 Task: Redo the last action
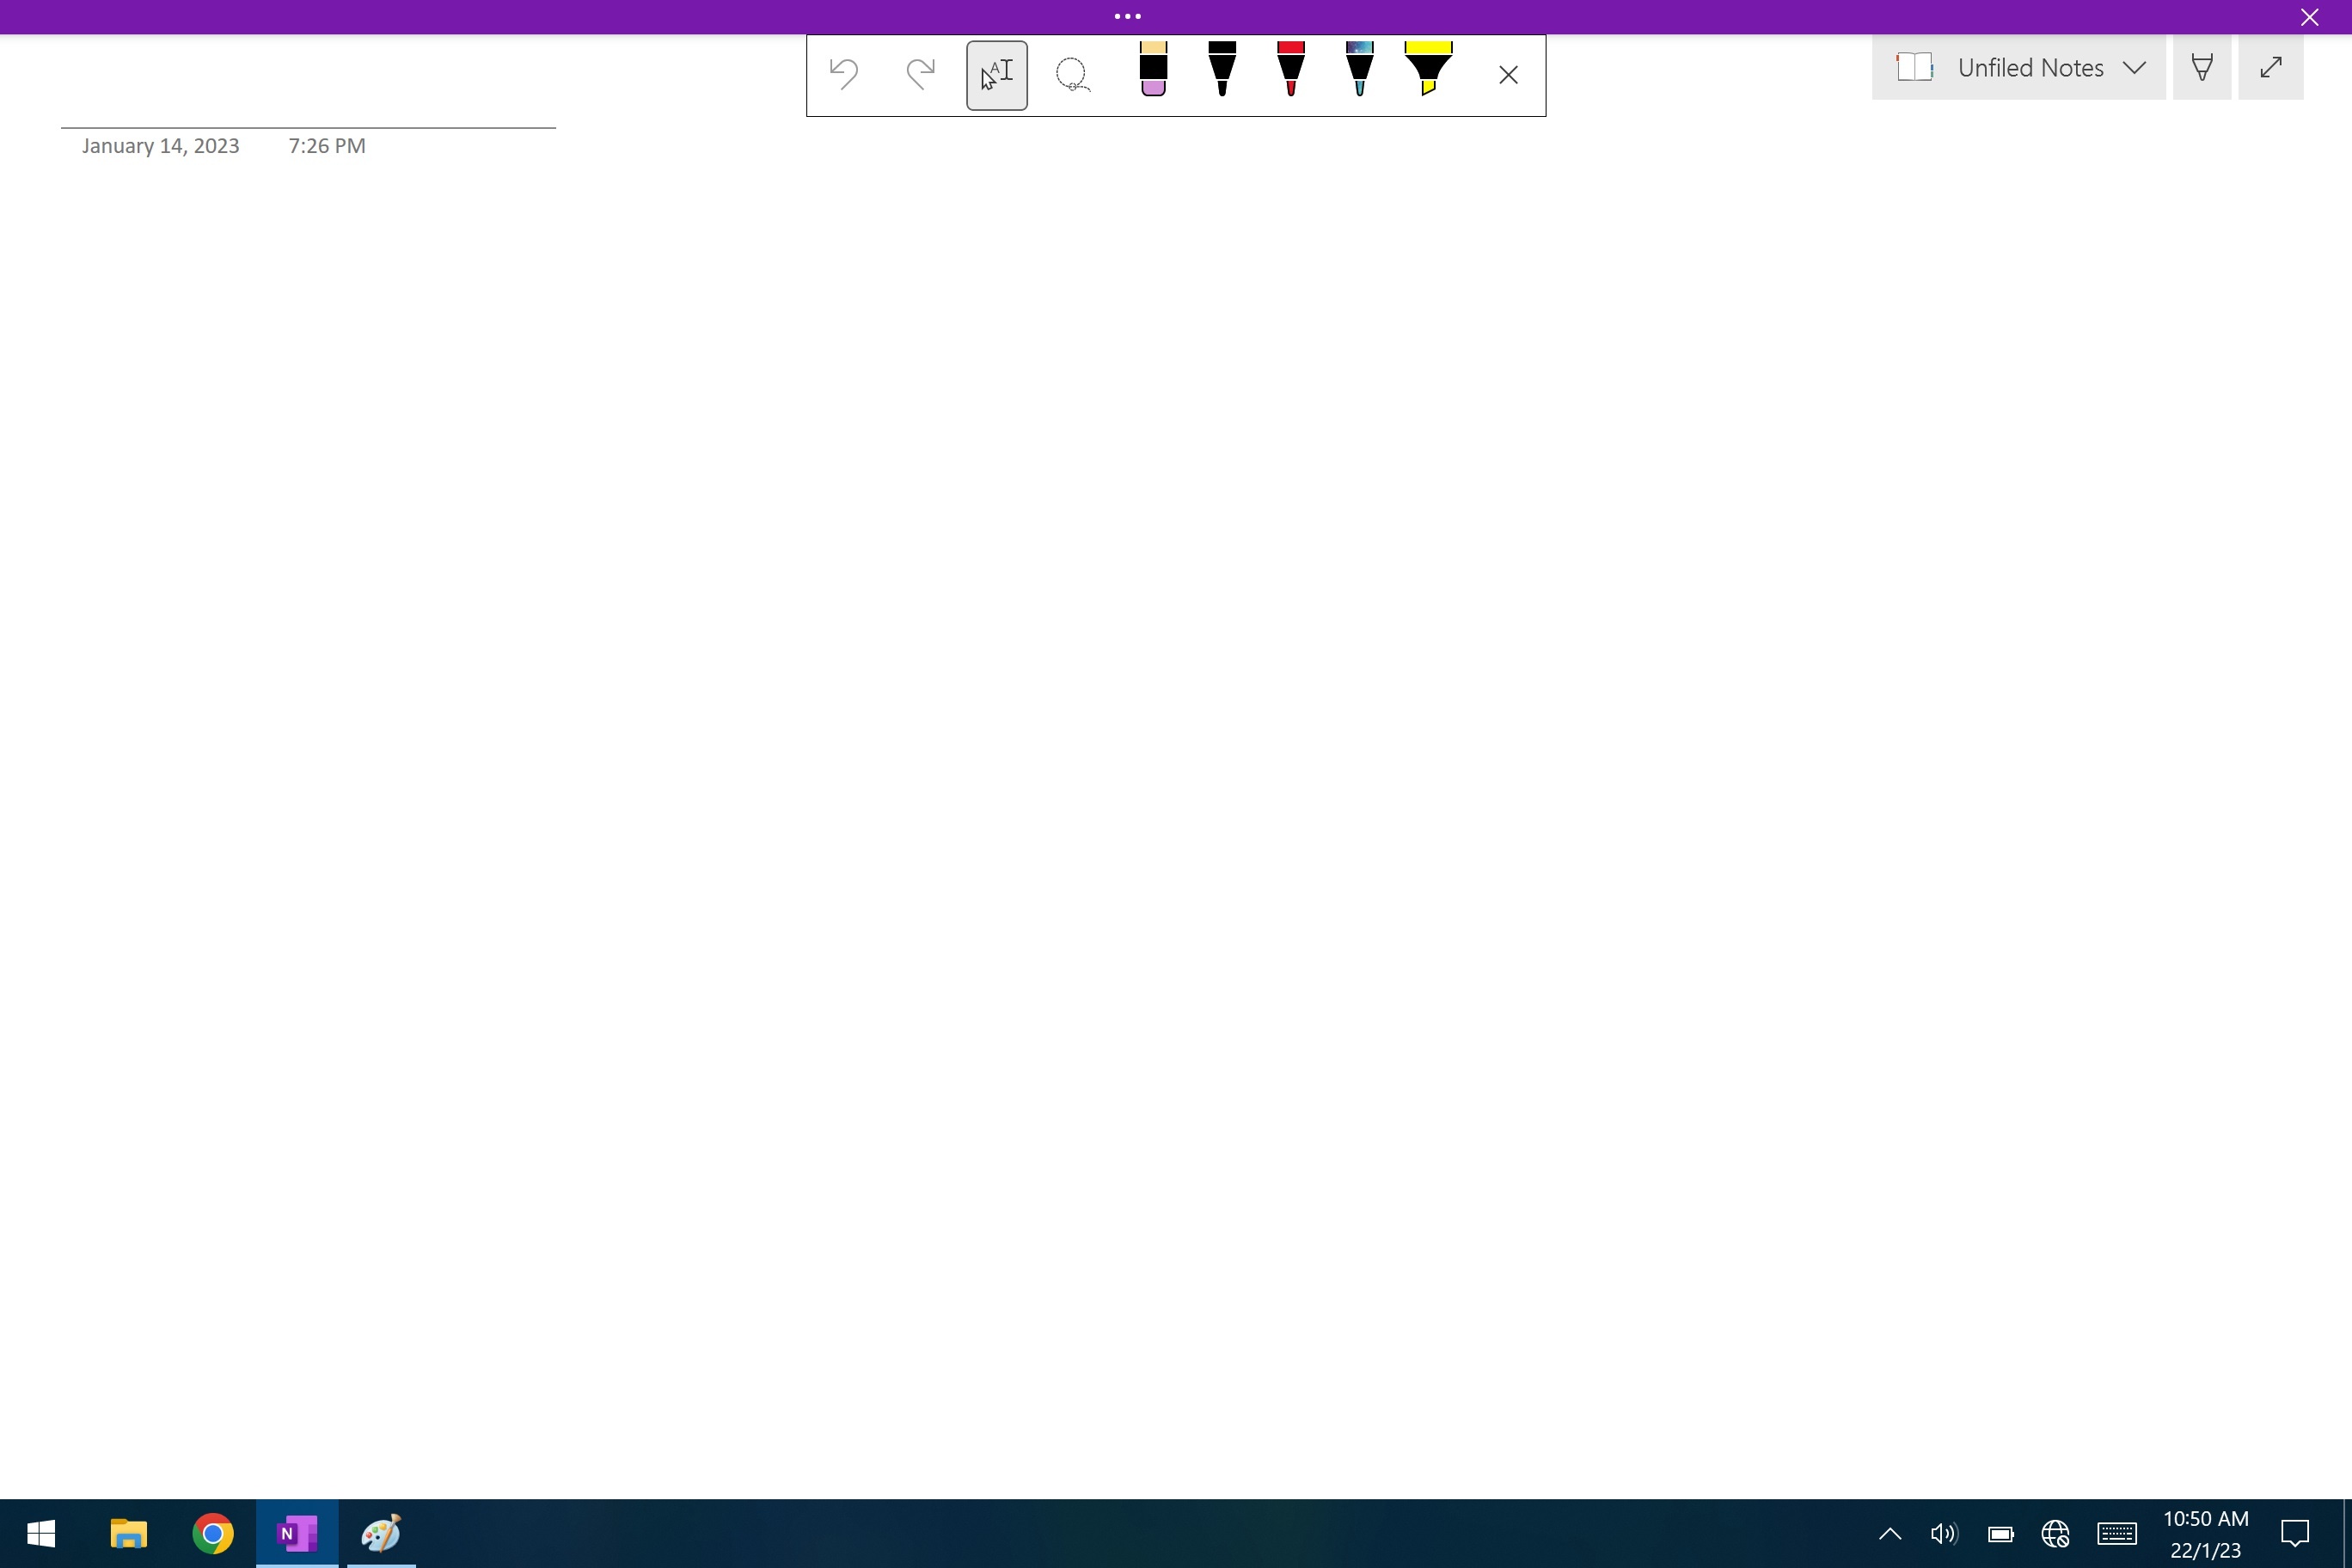coord(920,74)
